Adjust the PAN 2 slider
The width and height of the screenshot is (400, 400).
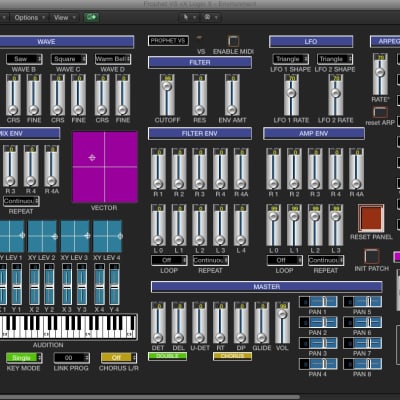(x=318, y=322)
